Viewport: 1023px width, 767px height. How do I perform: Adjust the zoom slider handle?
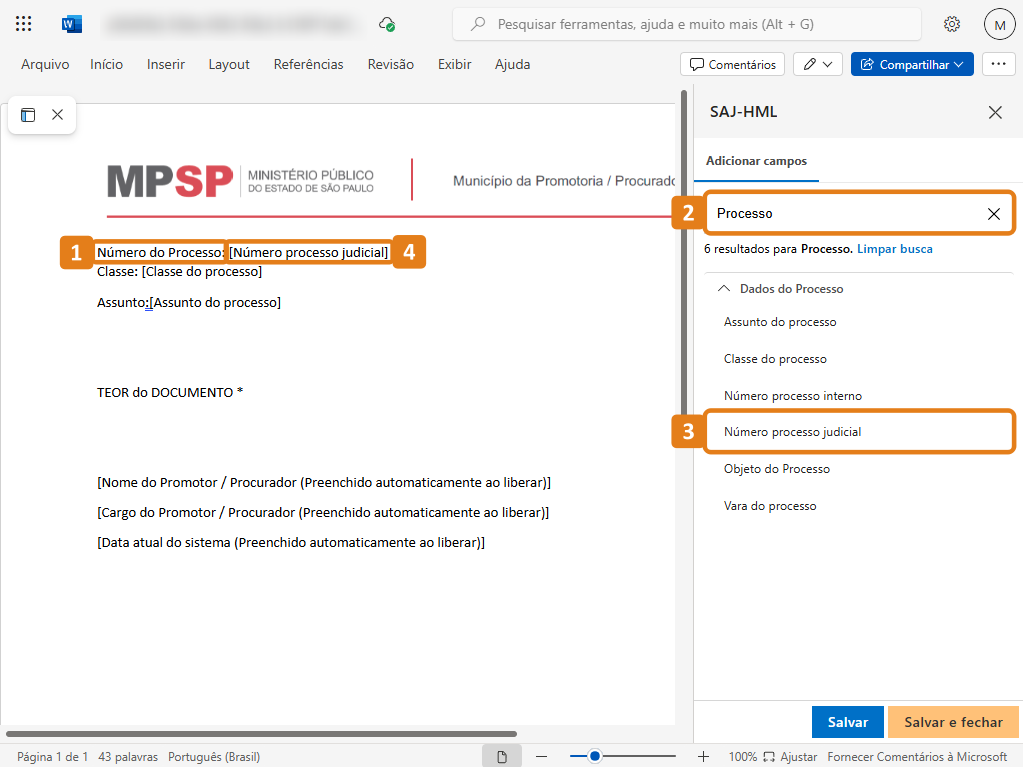(x=595, y=757)
